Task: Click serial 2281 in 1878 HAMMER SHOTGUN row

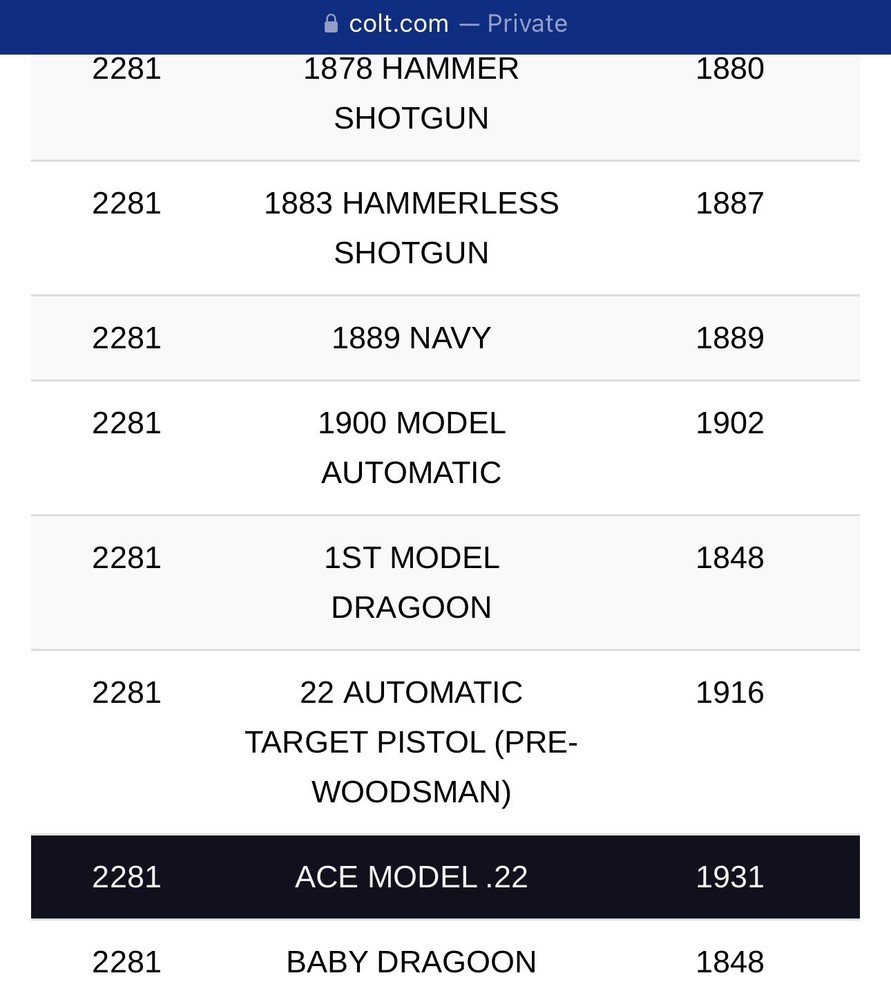Action: click(126, 69)
